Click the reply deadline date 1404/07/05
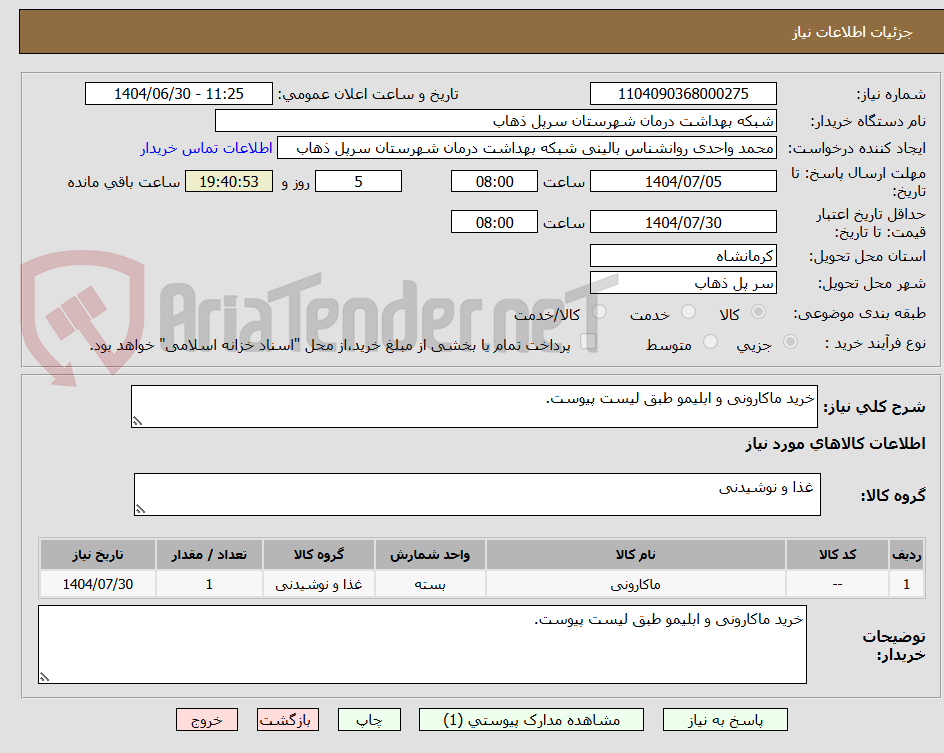 click(x=683, y=181)
